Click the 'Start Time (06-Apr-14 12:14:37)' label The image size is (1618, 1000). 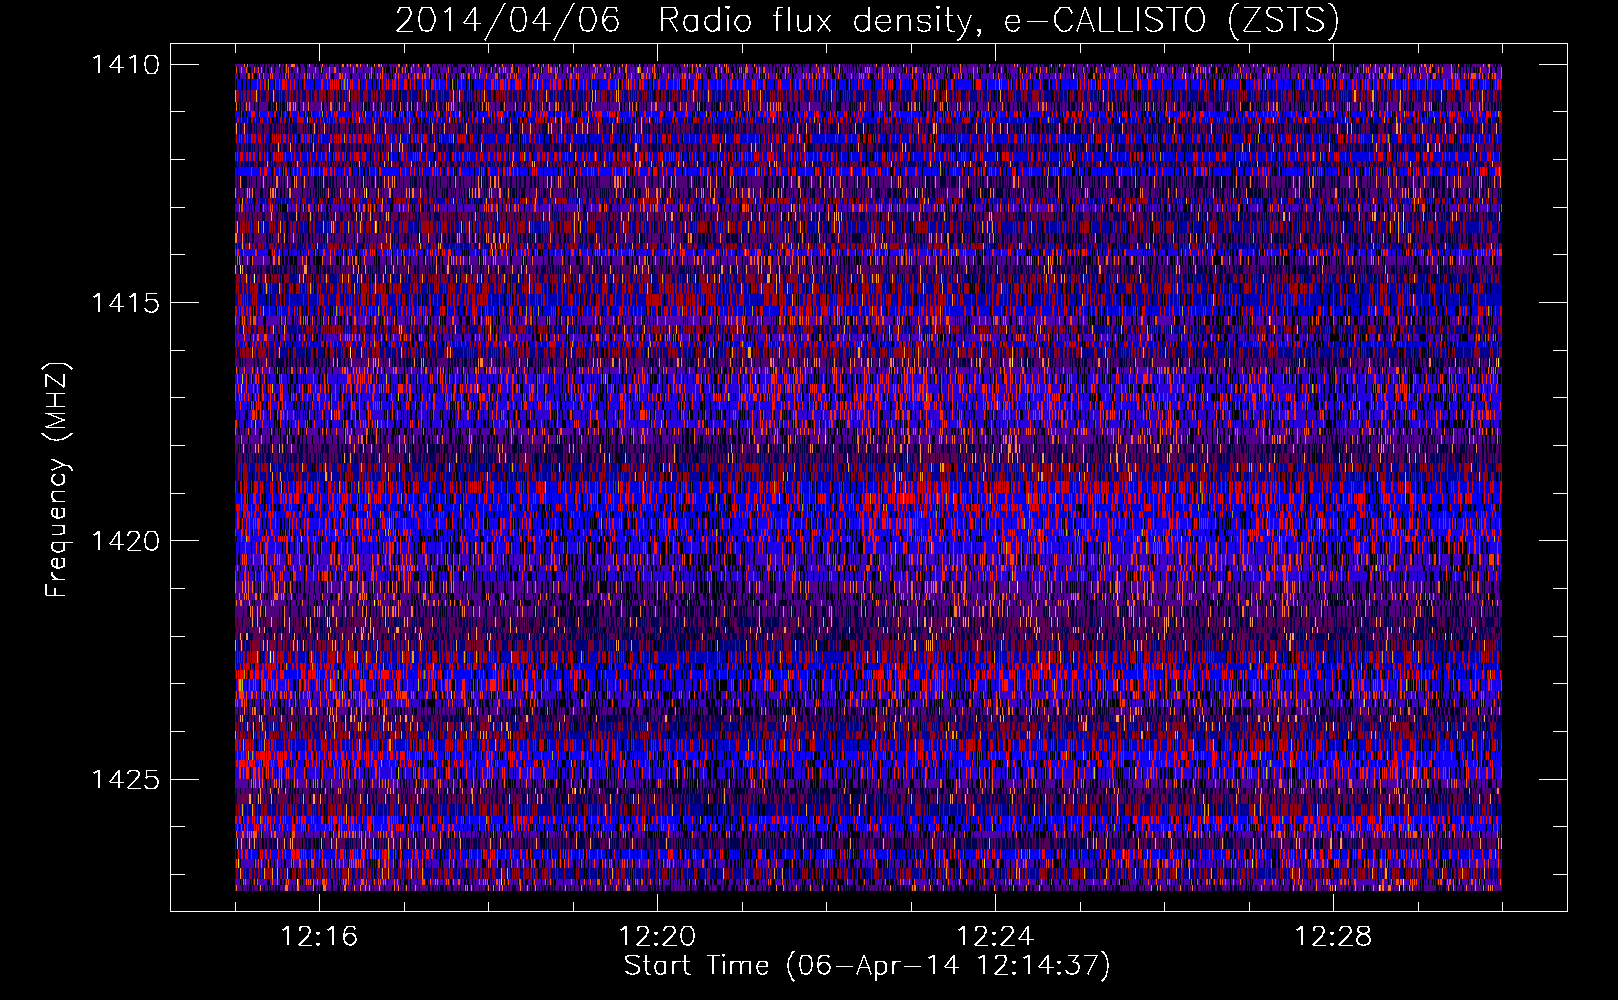[867, 966]
